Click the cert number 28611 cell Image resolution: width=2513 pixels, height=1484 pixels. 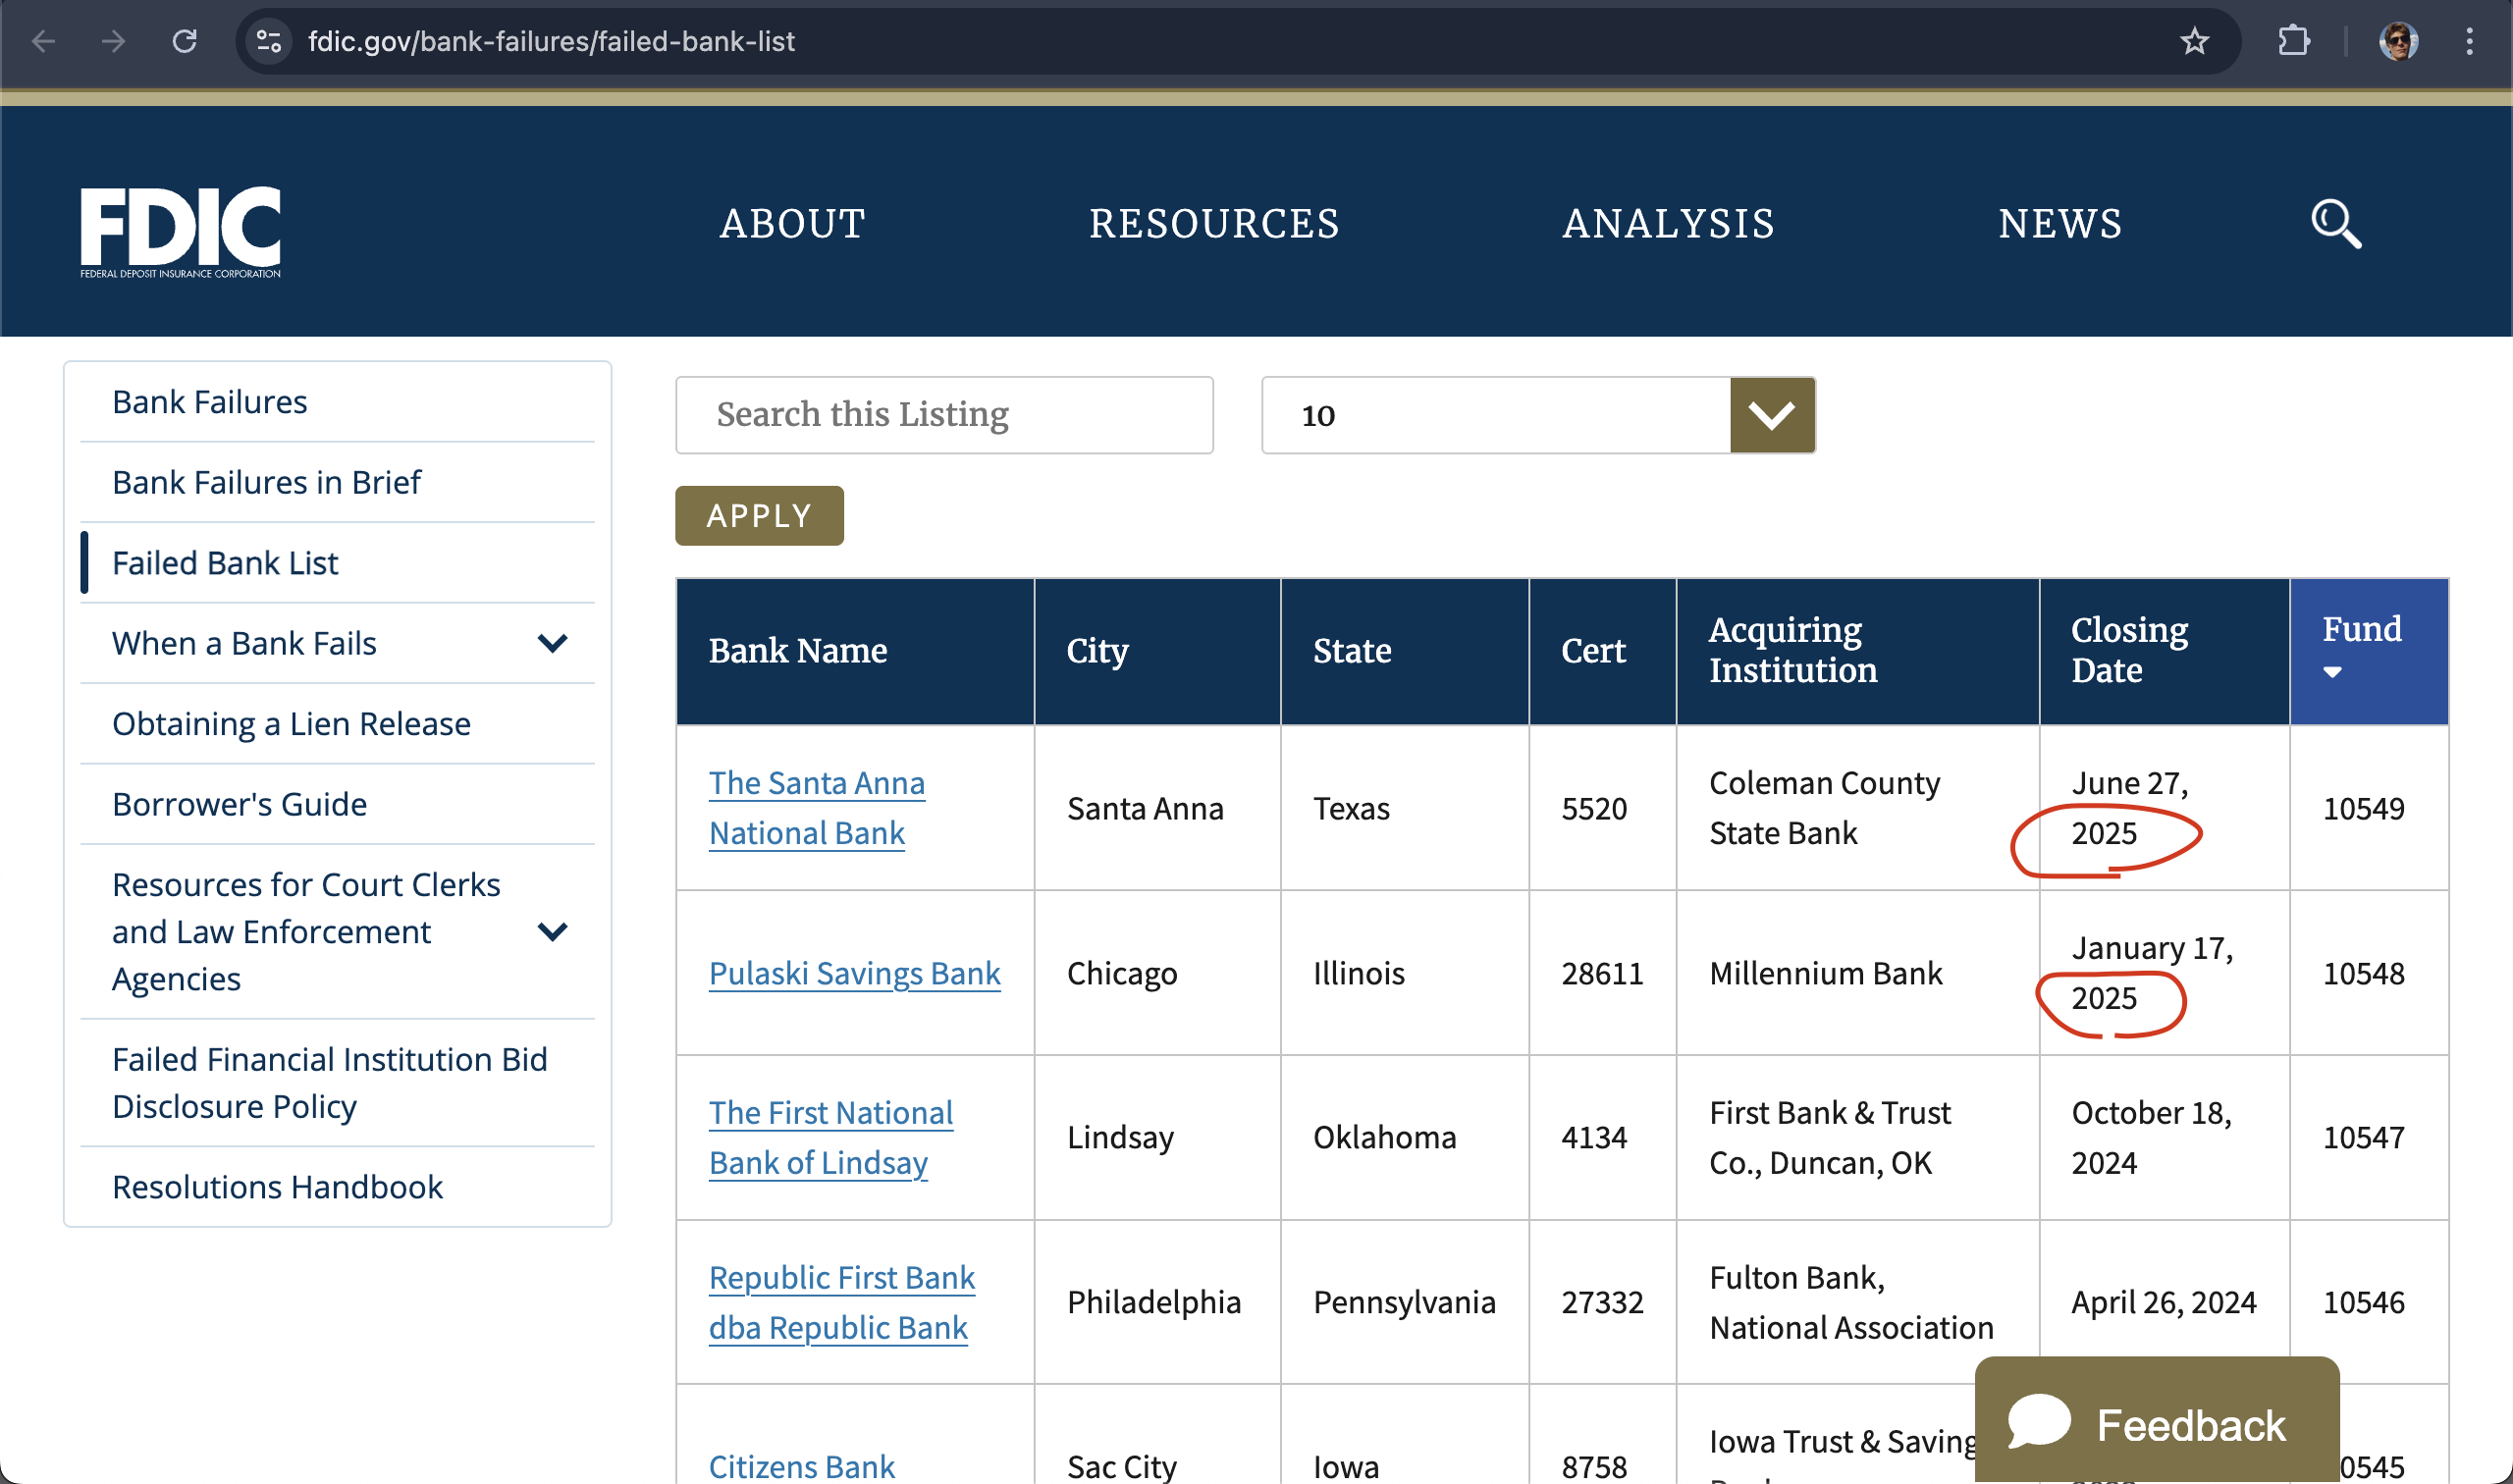[x=1602, y=973]
